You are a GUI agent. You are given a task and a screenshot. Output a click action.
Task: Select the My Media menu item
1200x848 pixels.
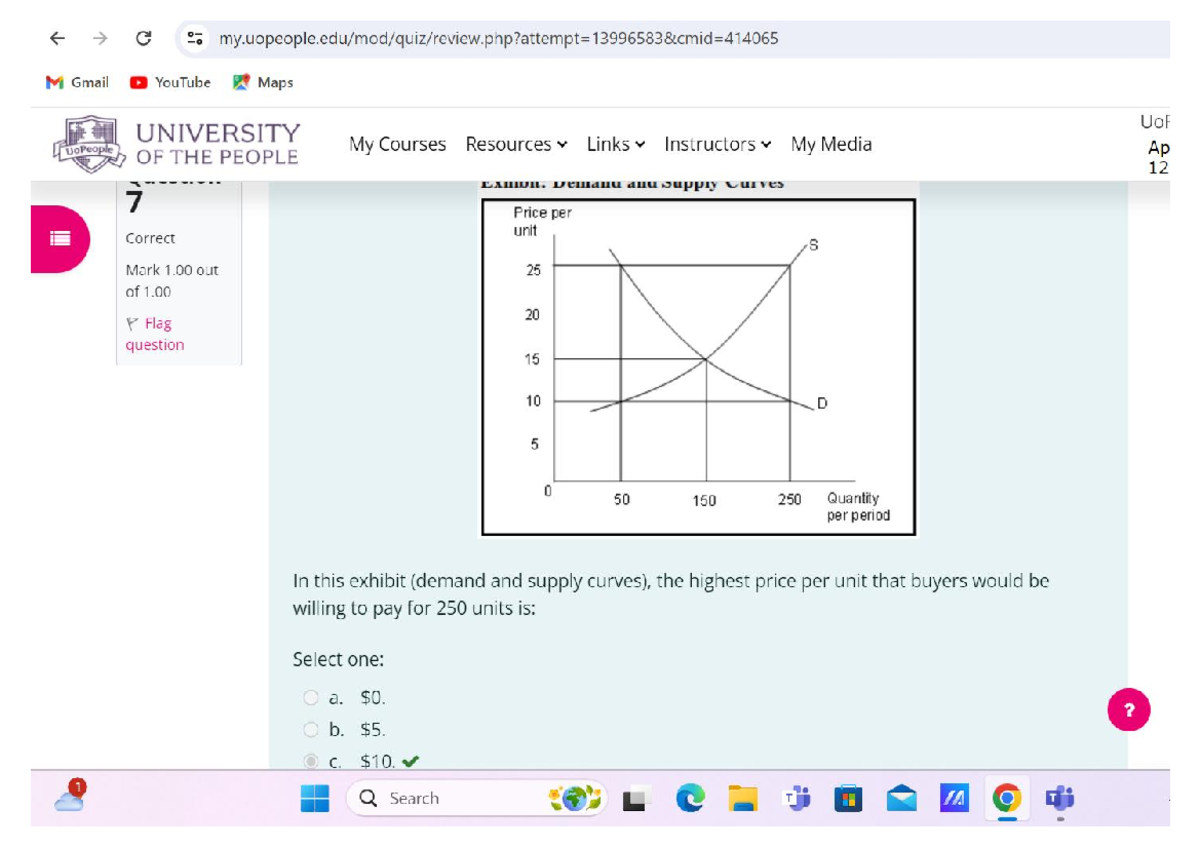(831, 144)
